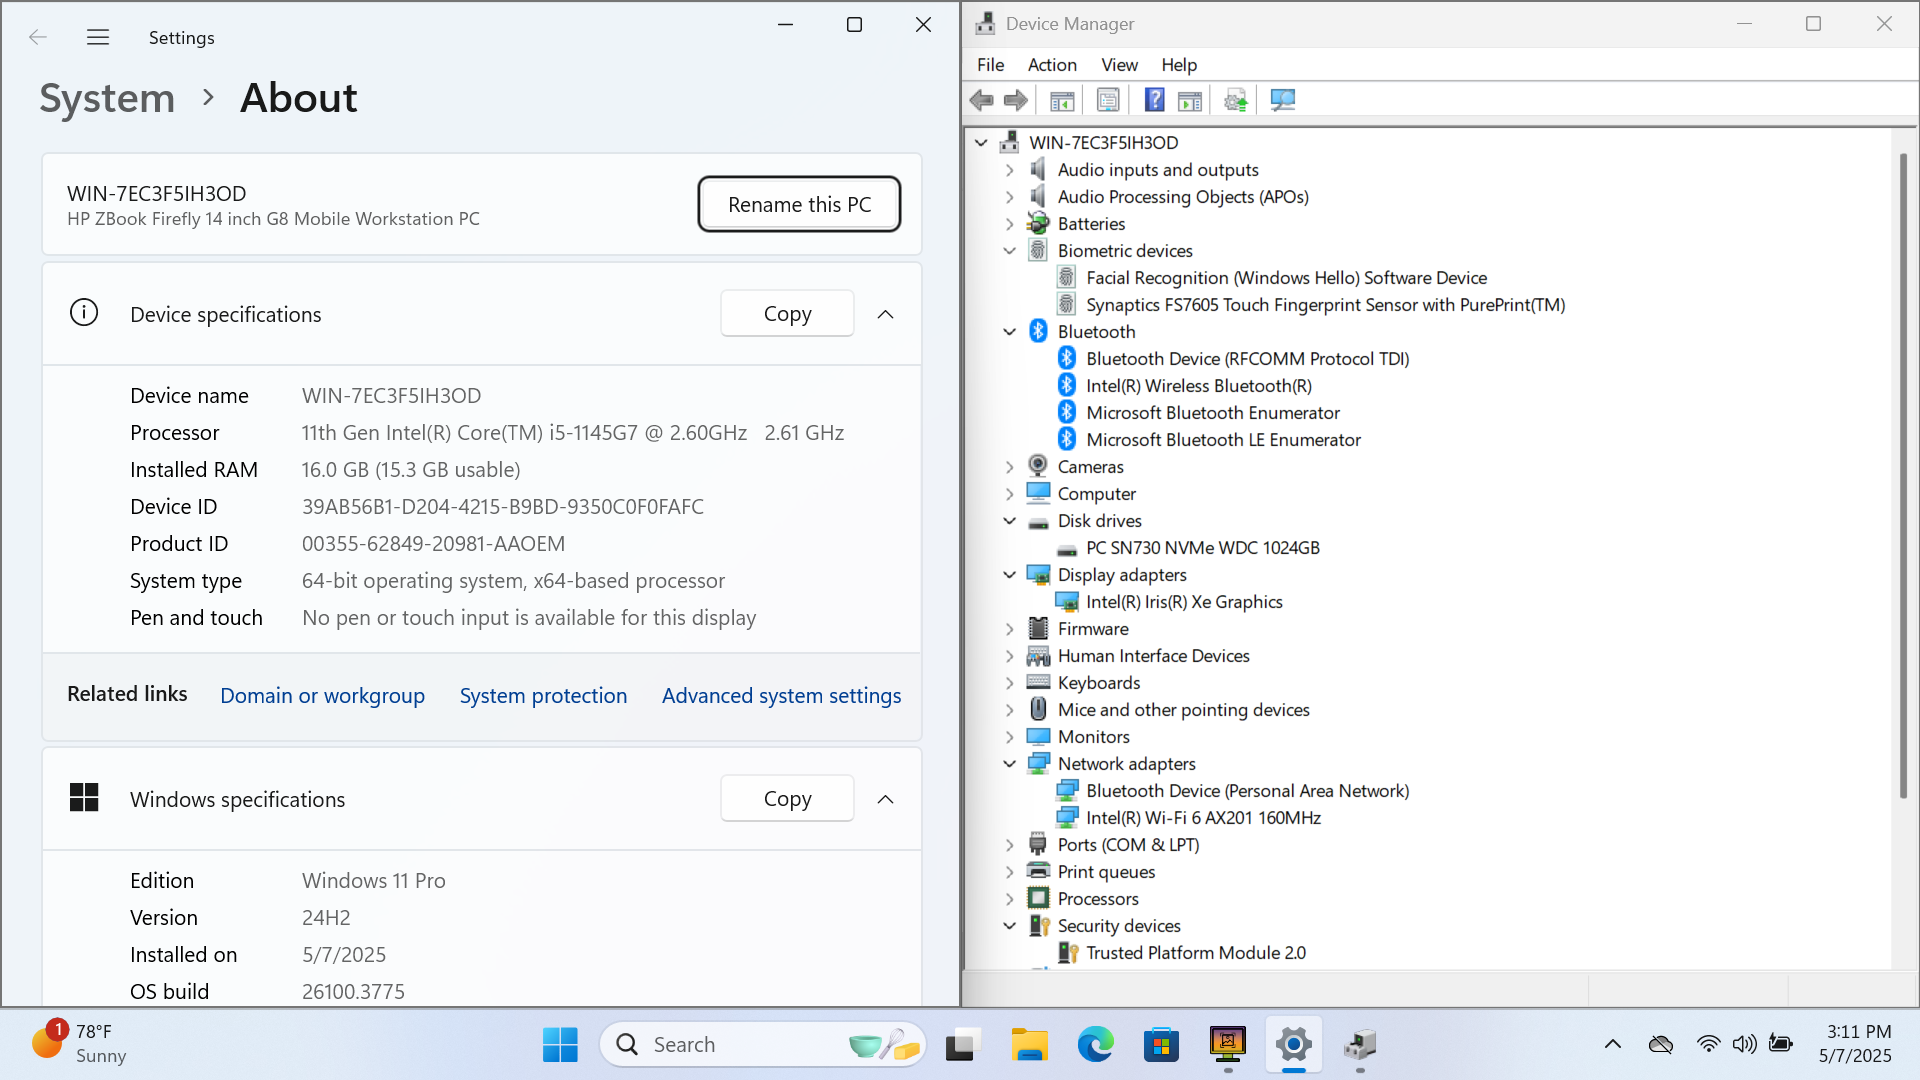Screen dimensions: 1920x1080
Task: Open System protection link
Action: click(543, 696)
